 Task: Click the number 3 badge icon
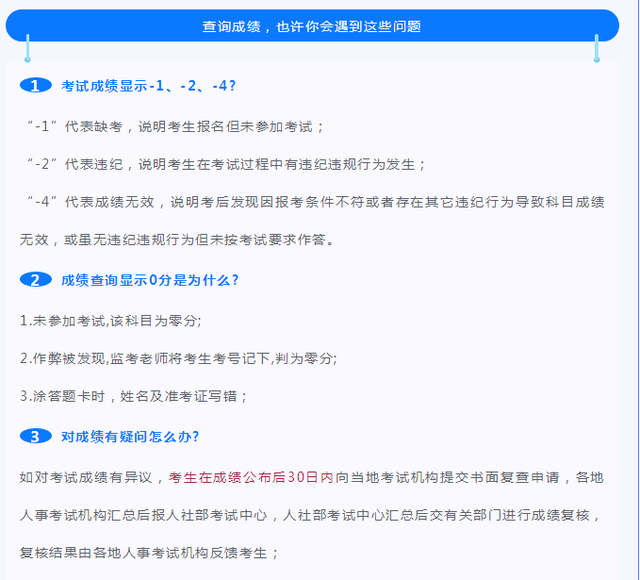tap(36, 436)
